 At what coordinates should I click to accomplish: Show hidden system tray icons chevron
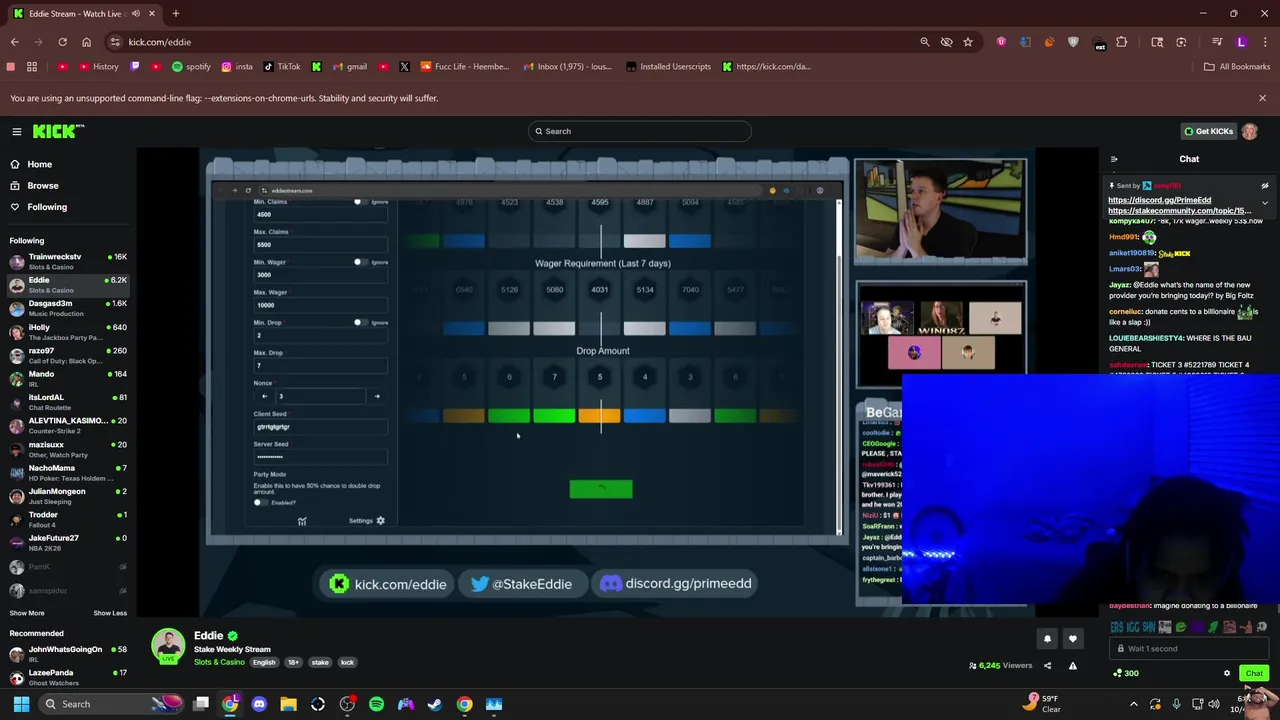coord(1134,704)
